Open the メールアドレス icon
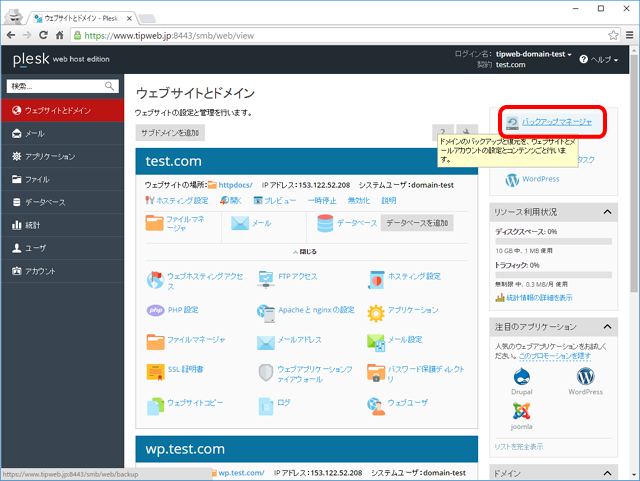This screenshot has height=481, width=640. click(266, 343)
